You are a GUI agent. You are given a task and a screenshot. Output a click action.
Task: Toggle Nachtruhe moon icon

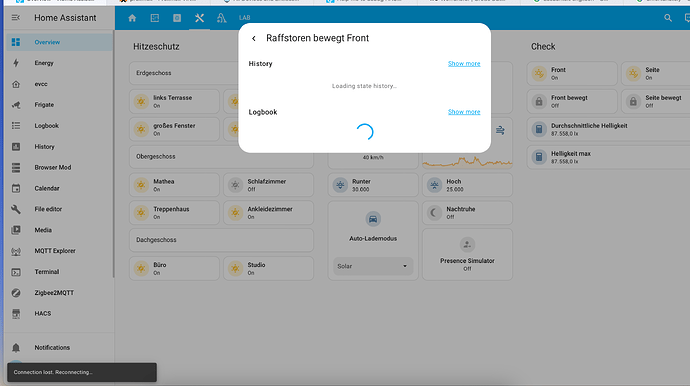coord(434,213)
